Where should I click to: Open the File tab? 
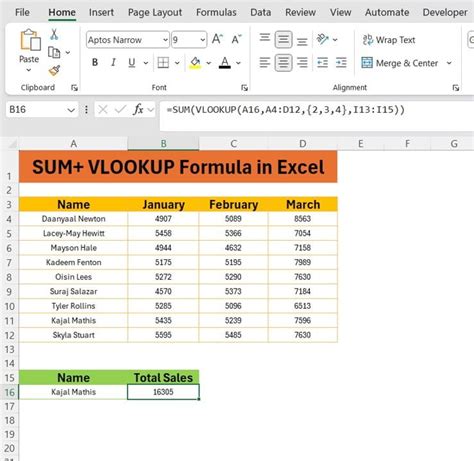(x=22, y=12)
